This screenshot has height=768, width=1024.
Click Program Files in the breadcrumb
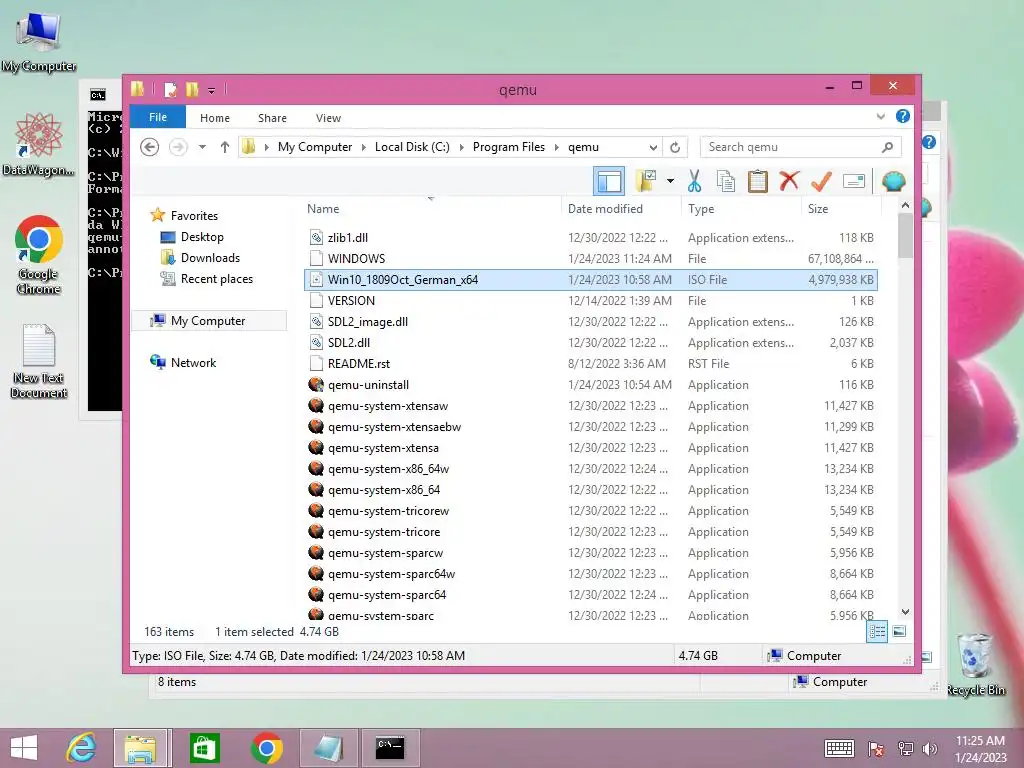[509, 147]
